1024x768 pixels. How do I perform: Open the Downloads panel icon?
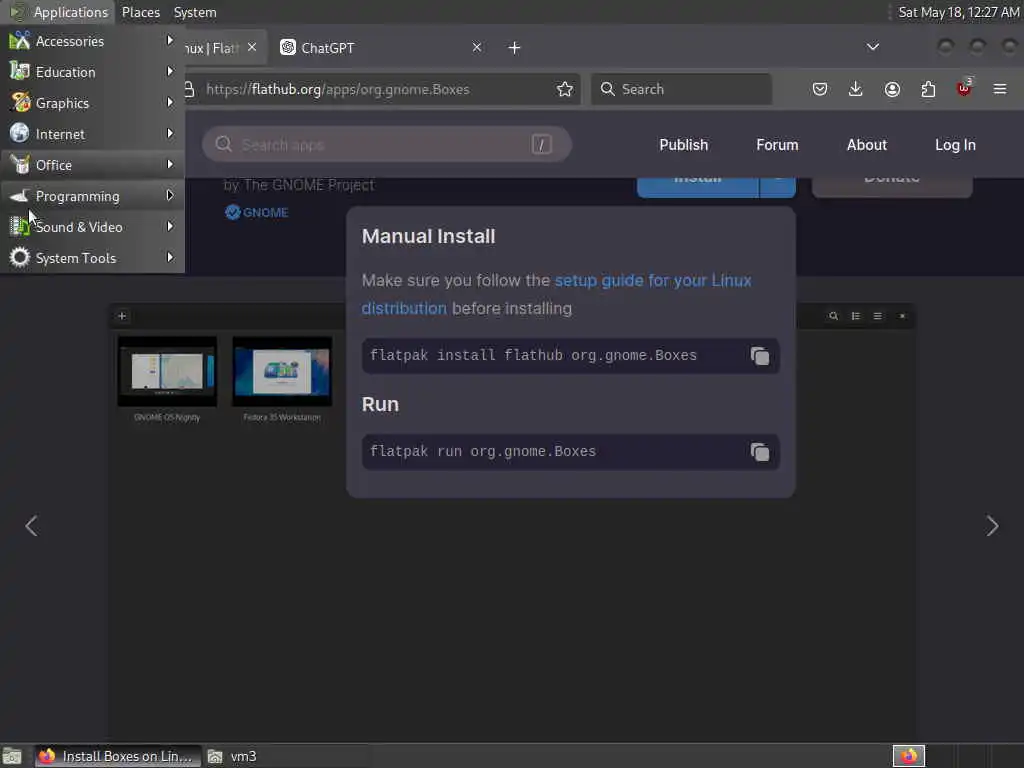[x=856, y=89]
